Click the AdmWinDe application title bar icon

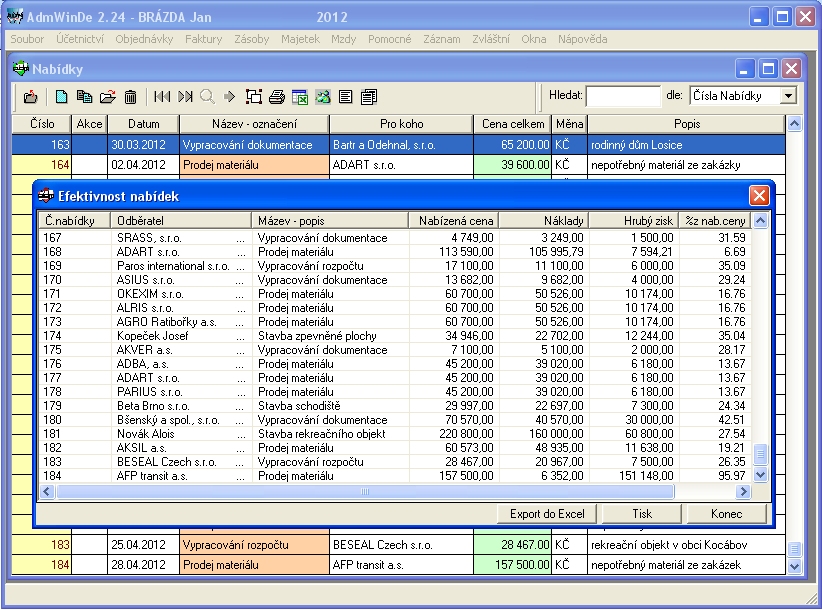click(15, 17)
